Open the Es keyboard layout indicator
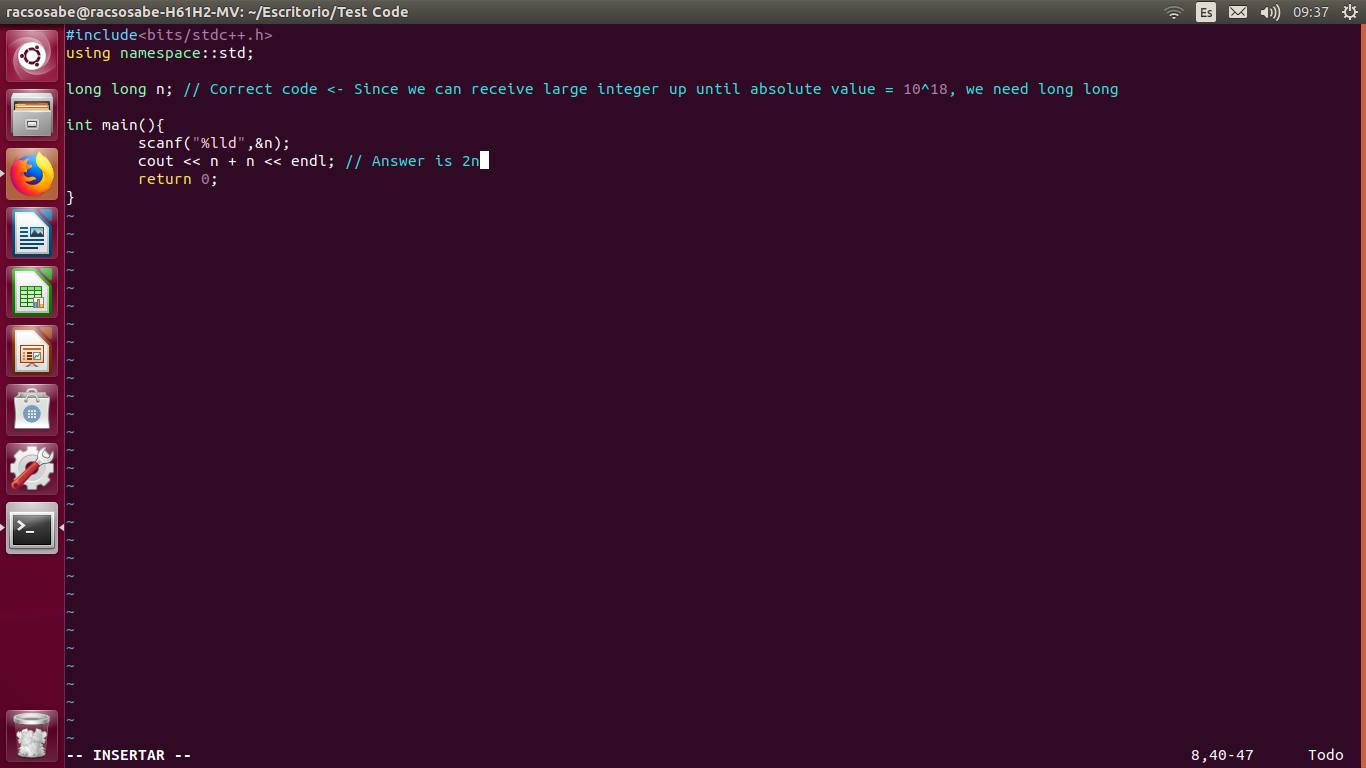Viewport: 1366px width, 768px height. pyautogui.click(x=1206, y=12)
